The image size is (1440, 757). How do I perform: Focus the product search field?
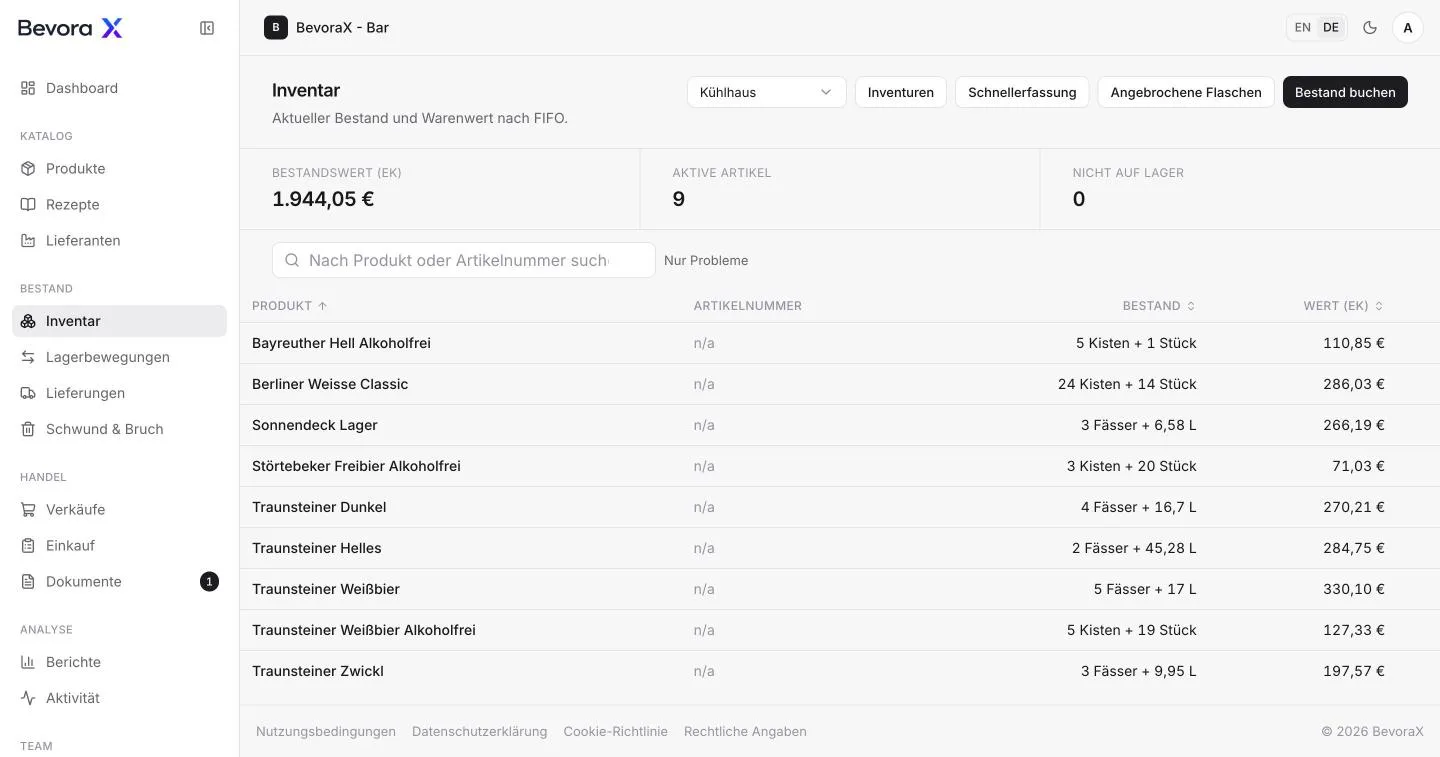[464, 260]
